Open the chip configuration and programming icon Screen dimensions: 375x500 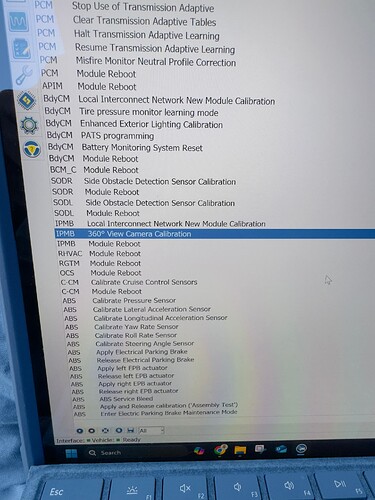click(27, 100)
